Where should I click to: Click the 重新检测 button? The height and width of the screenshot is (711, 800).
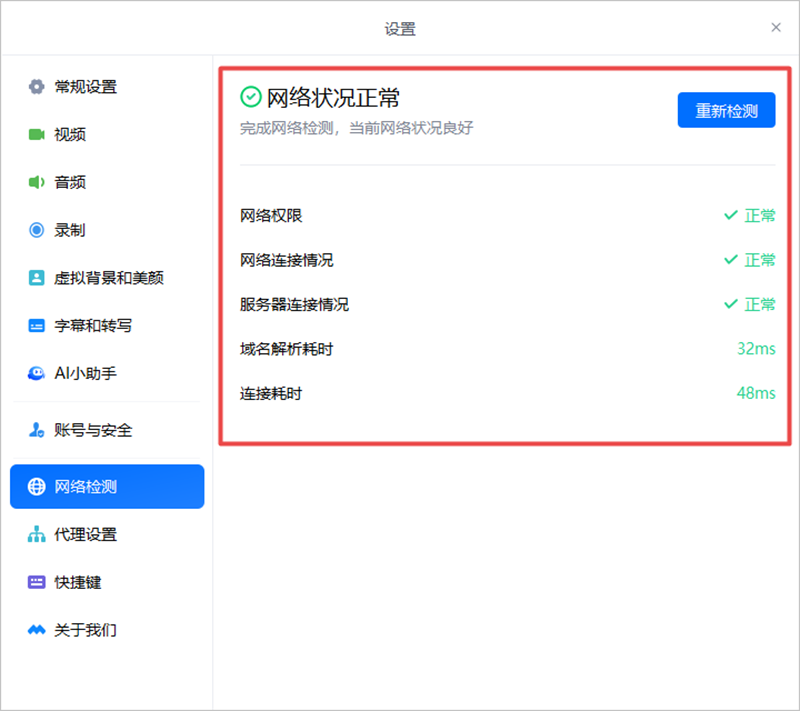click(726, 111)
